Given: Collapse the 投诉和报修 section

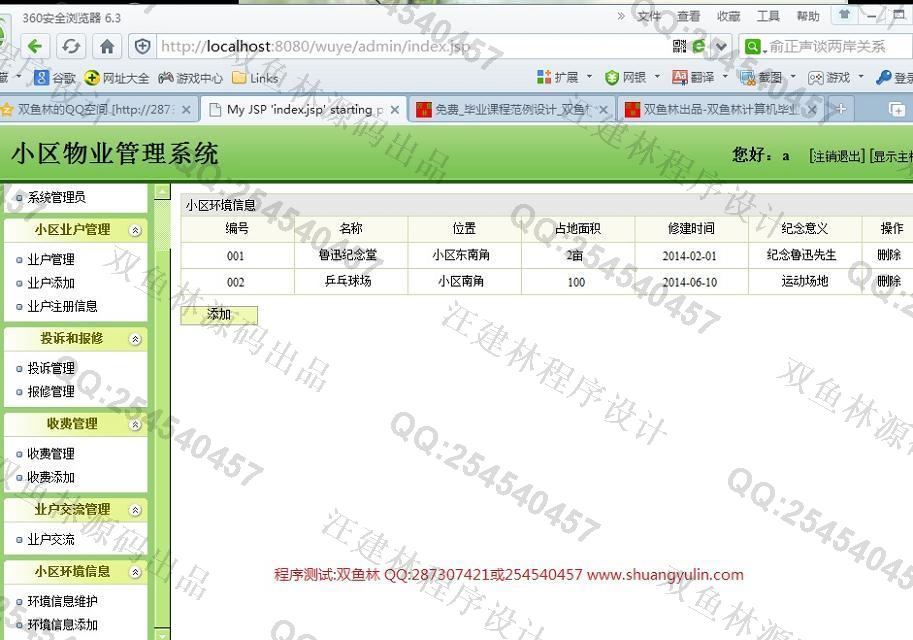Looking at the screenshot, I should tap(135, 340).
